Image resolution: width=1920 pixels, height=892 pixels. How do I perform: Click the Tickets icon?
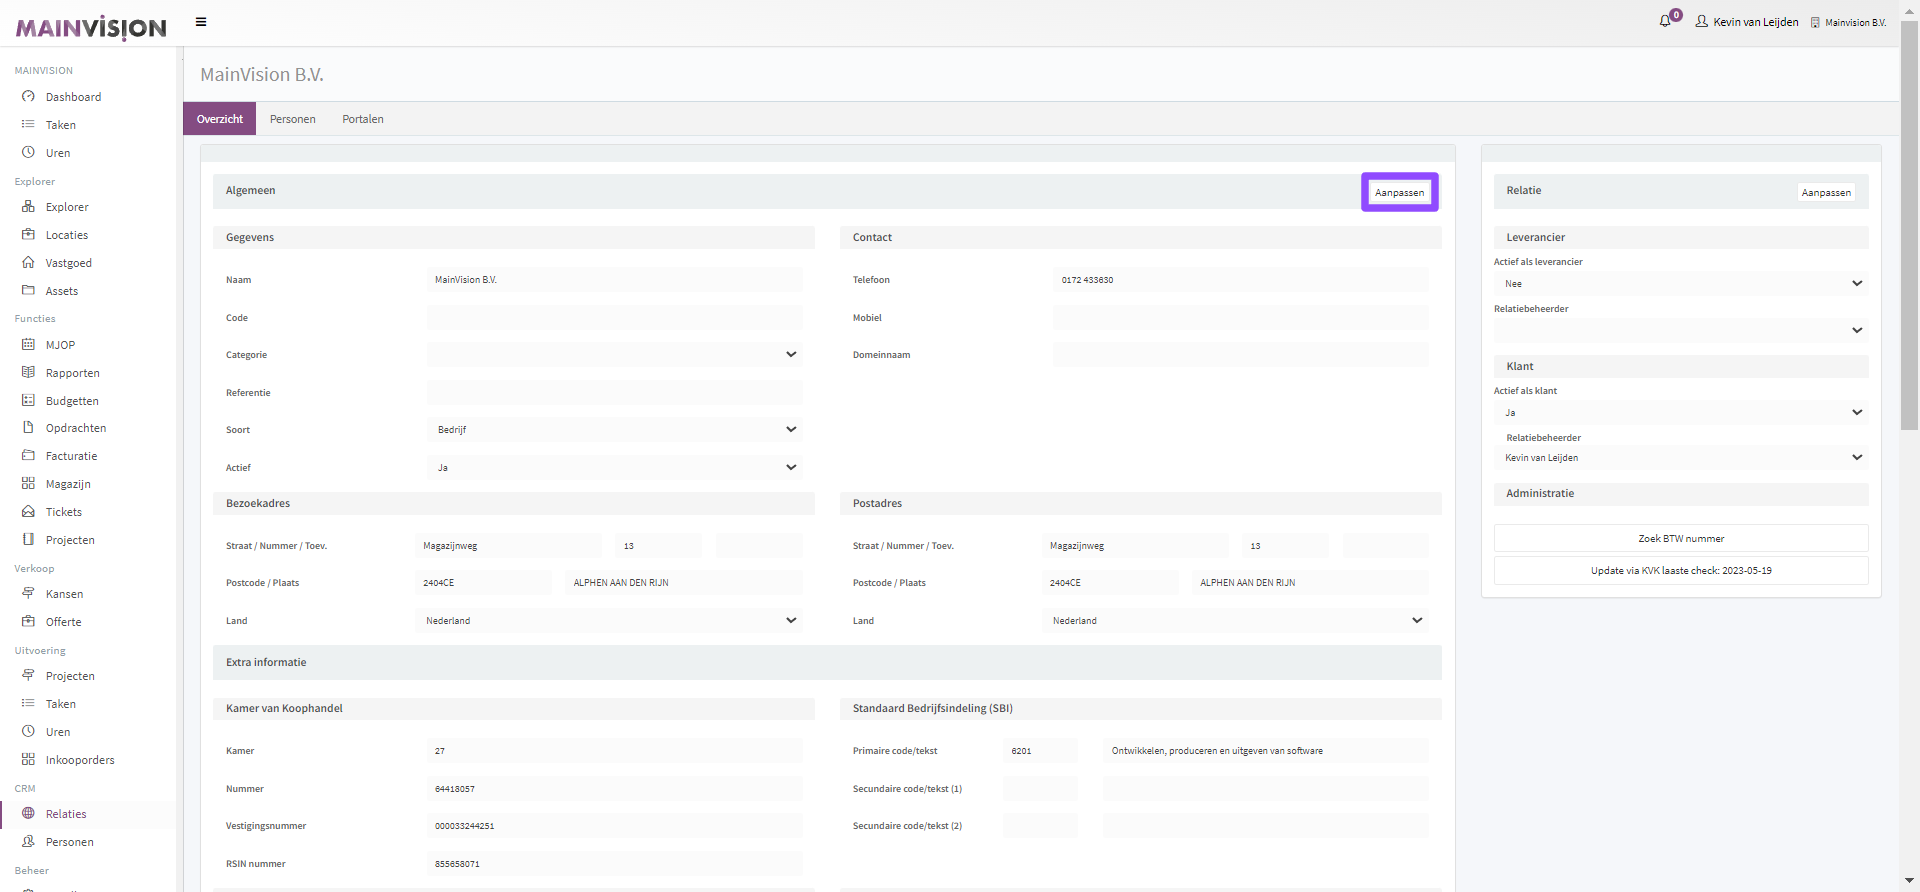click(28, 512)
